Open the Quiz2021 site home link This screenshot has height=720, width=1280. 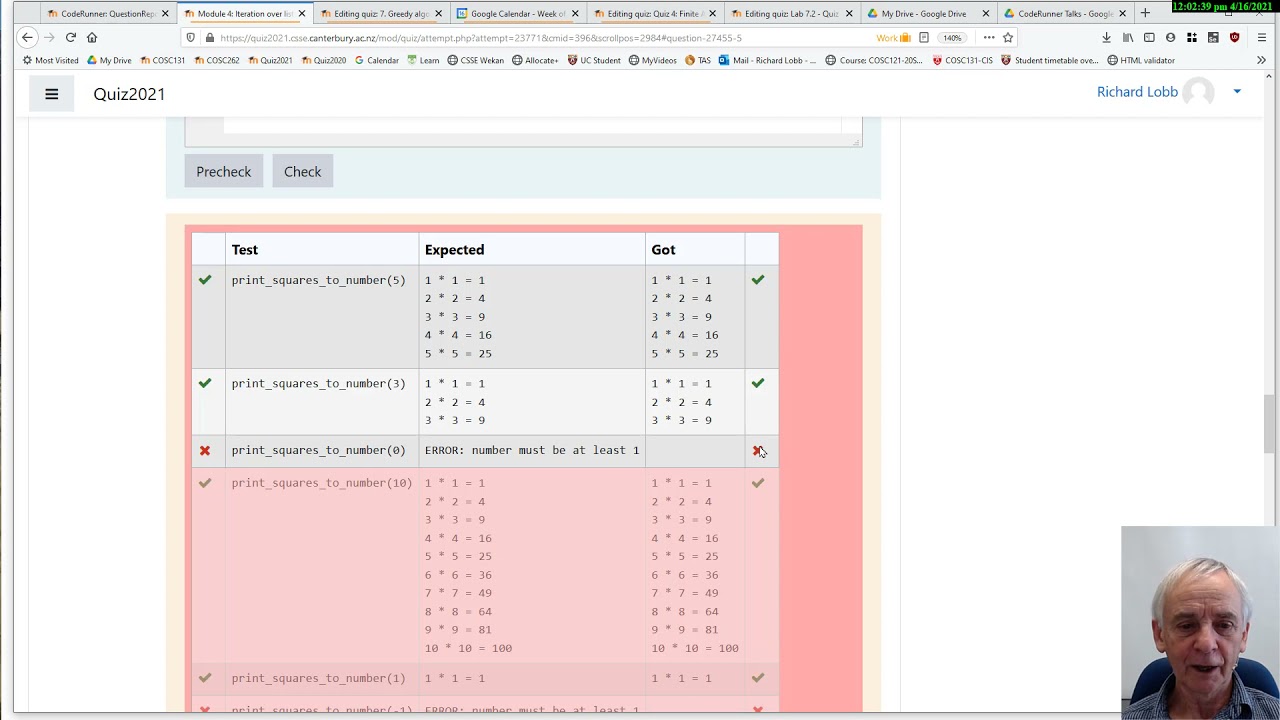point(129,94)
